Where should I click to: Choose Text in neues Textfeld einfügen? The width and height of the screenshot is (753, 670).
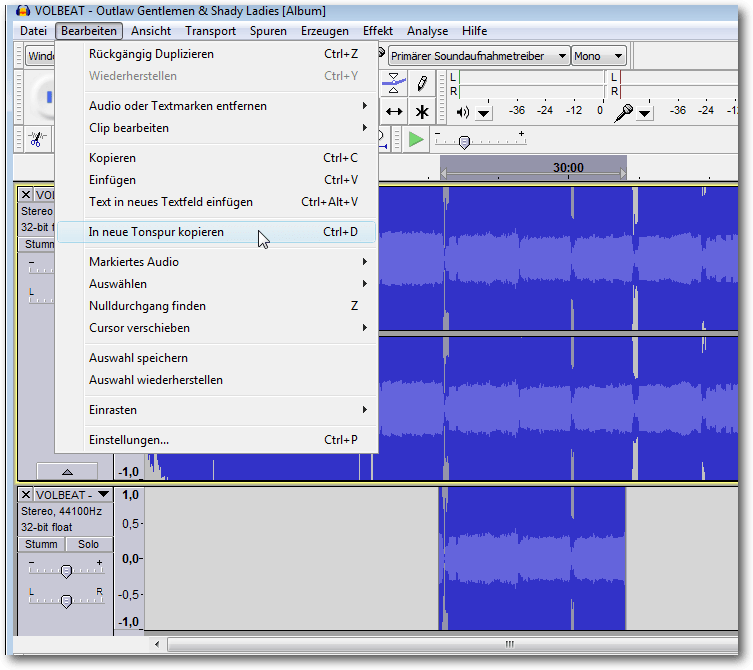coord(216,202)
